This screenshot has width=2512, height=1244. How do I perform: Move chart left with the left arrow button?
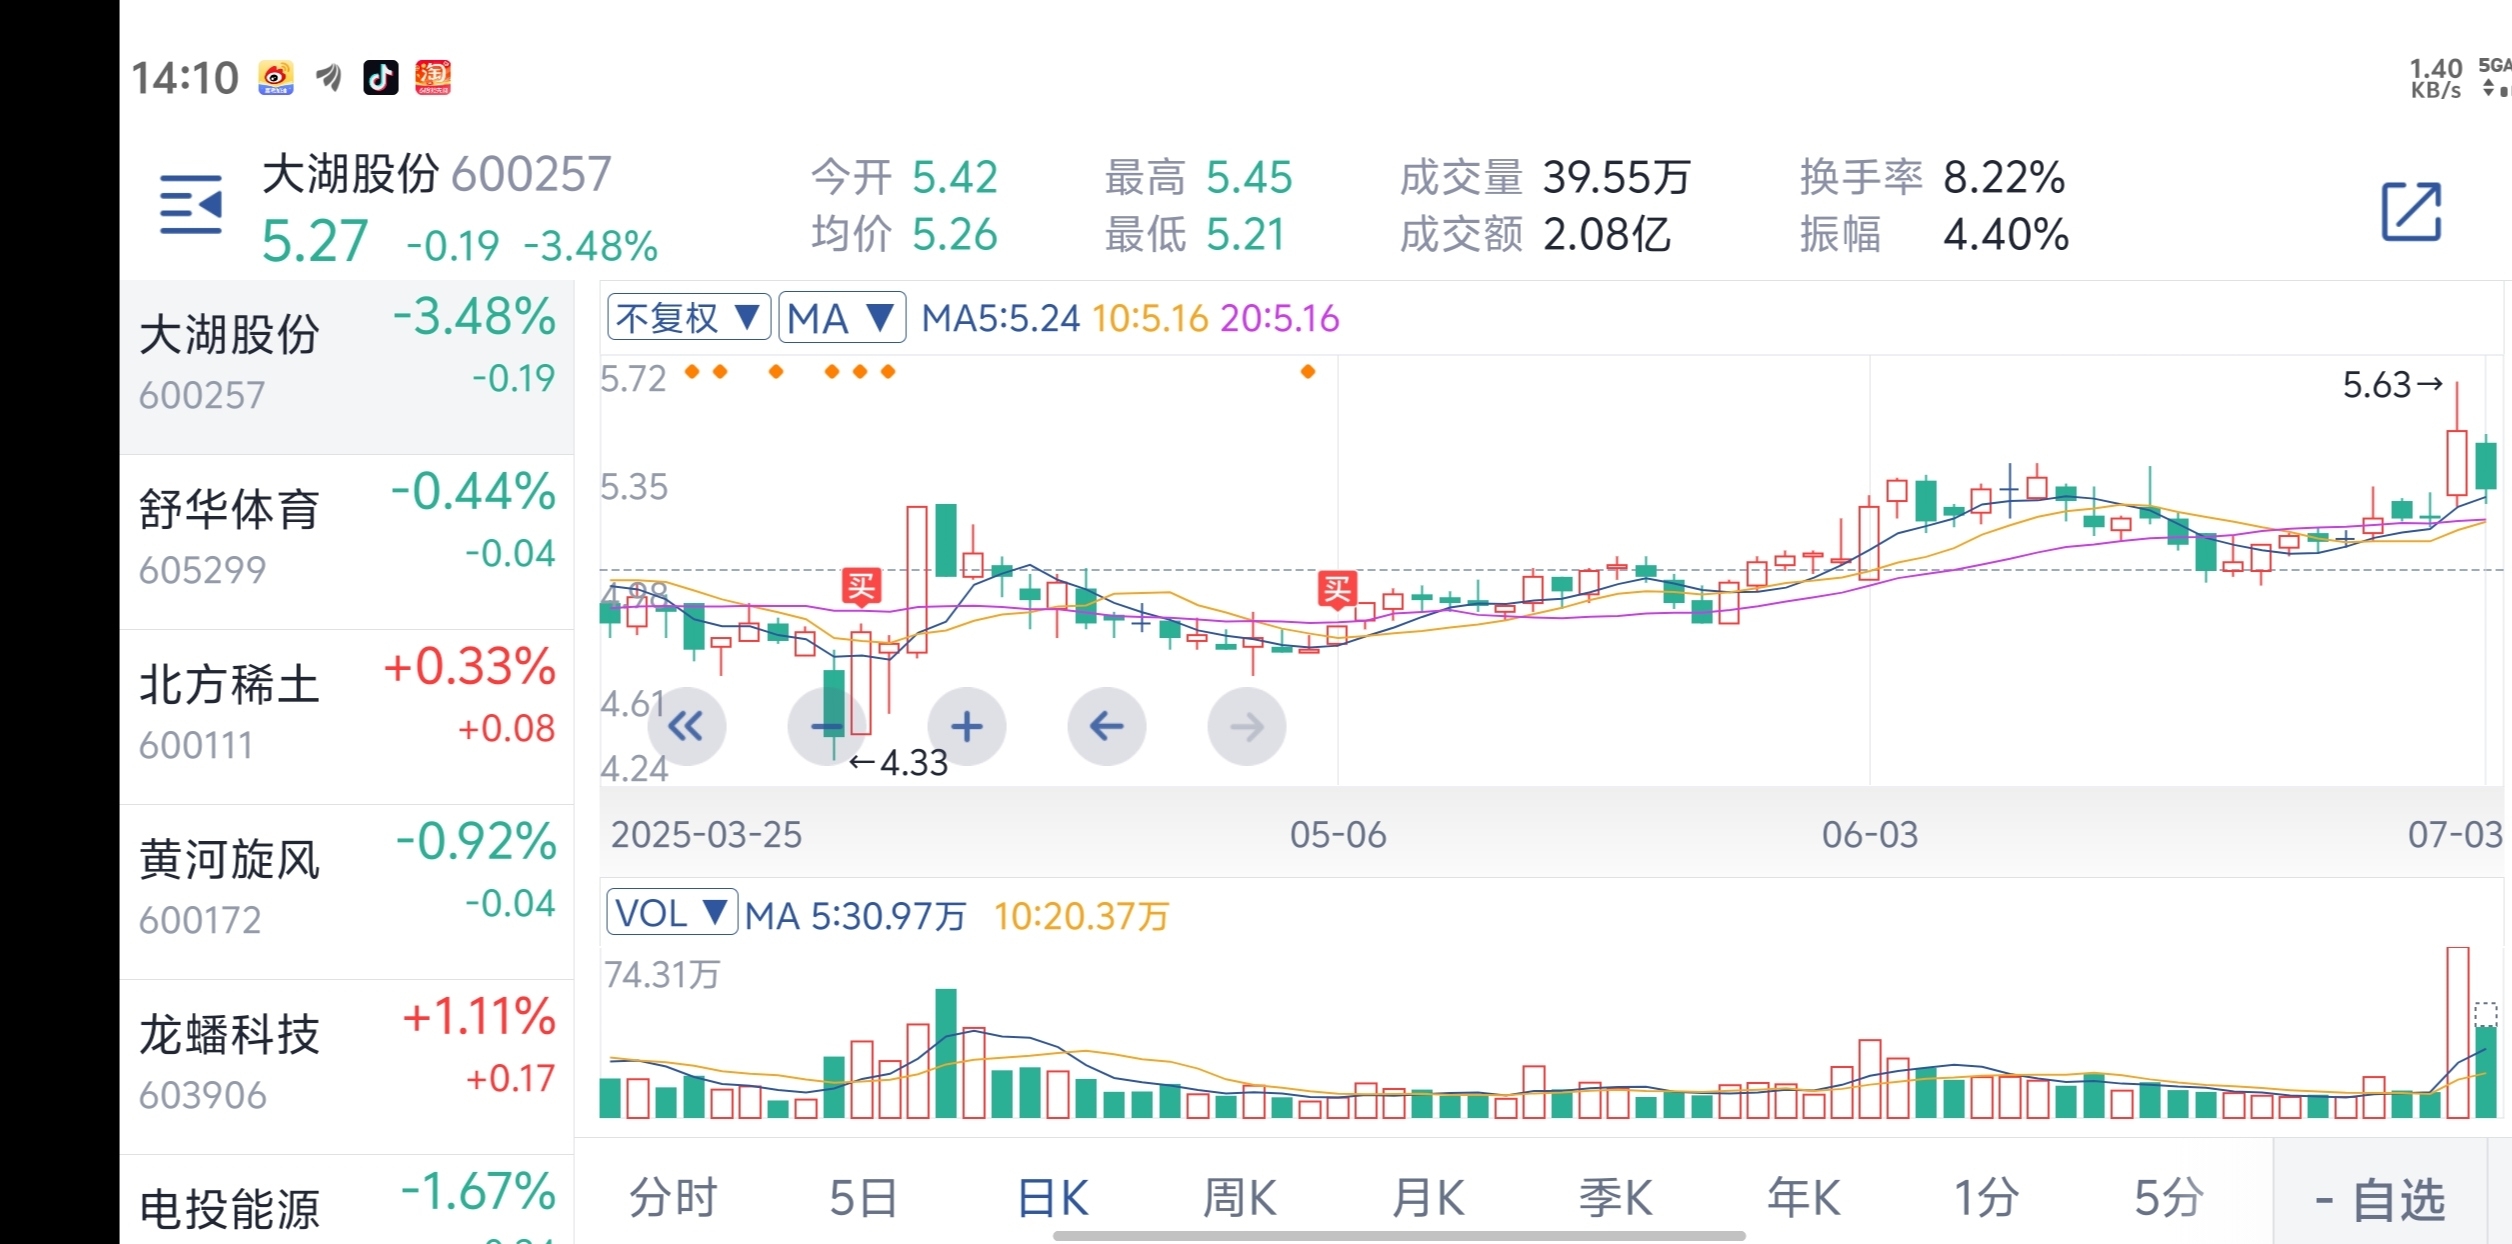[1106, 726]
